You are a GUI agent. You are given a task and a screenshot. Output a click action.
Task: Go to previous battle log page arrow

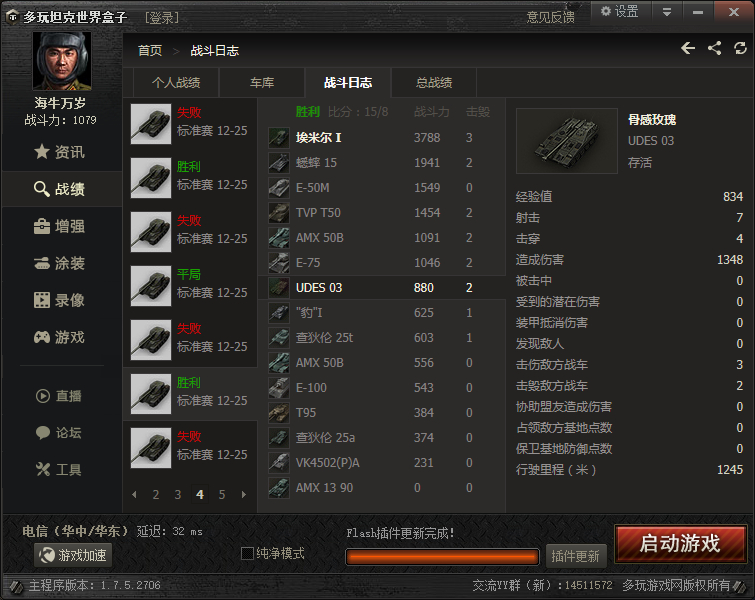[134, 495]
